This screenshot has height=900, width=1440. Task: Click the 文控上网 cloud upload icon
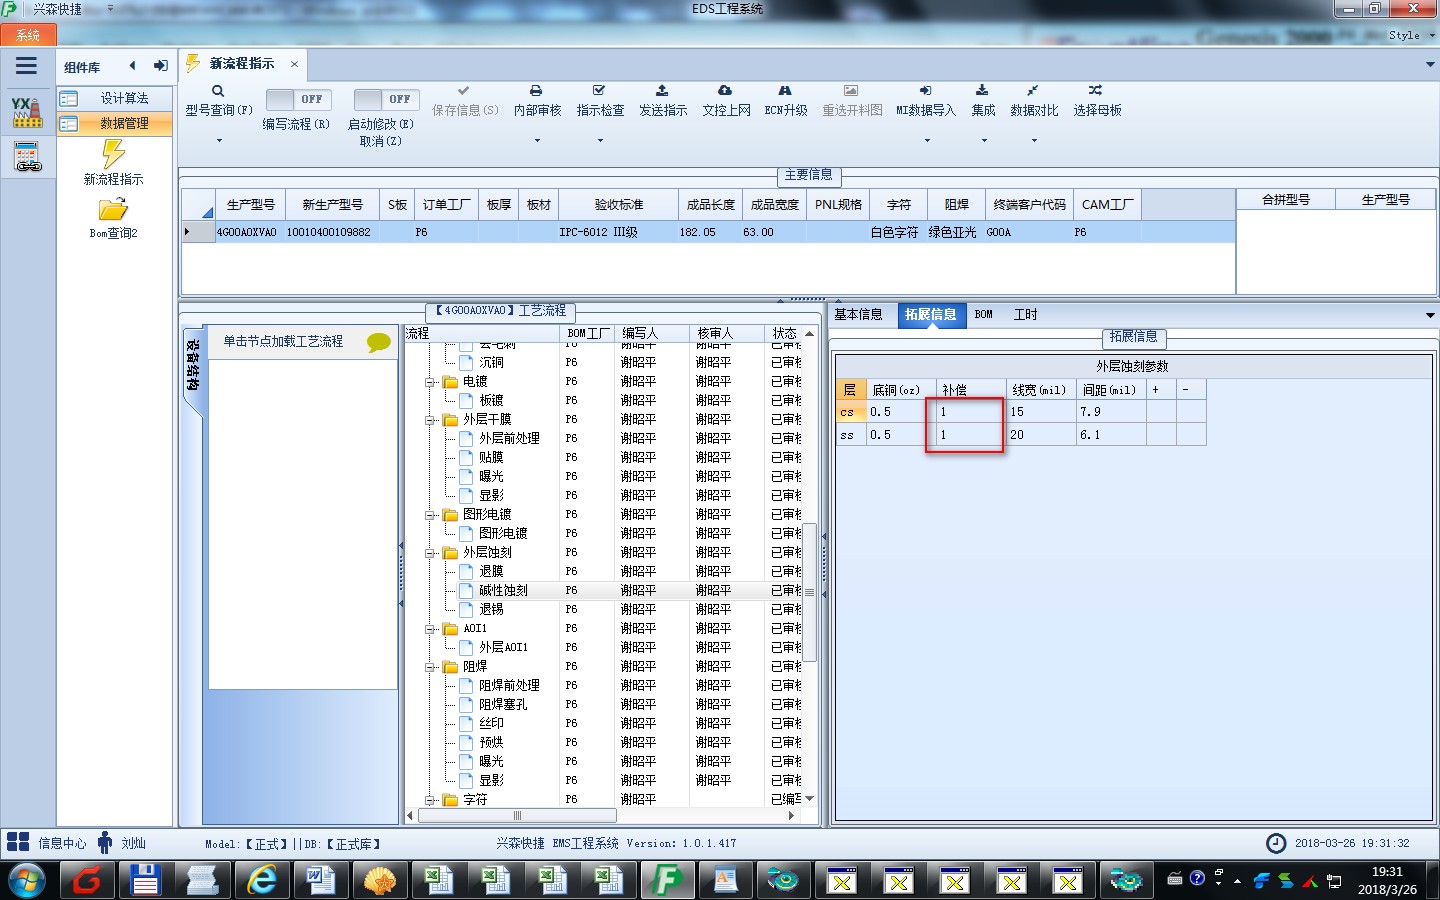725,91
